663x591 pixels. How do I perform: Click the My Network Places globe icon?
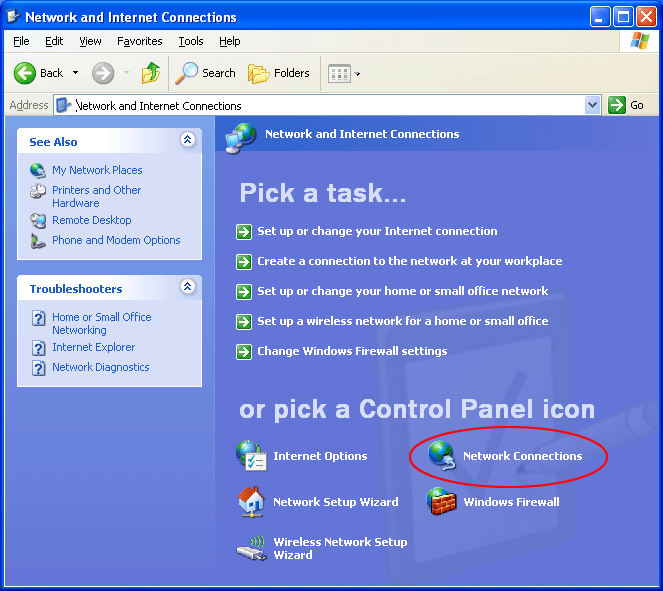[x=38, y=170]
